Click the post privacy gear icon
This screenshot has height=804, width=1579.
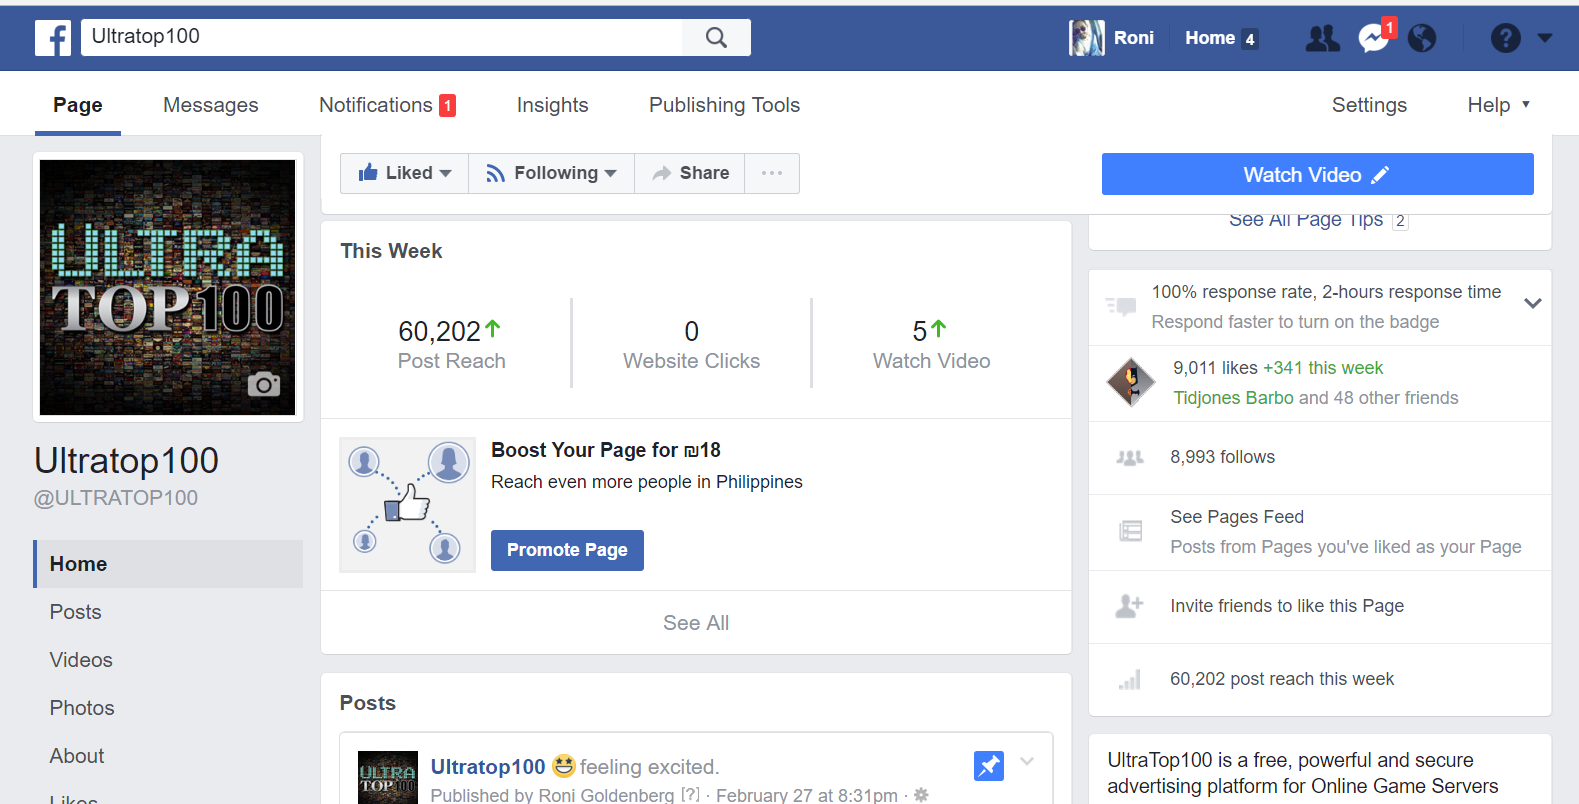pyautogui.click(x=921, y=795)
